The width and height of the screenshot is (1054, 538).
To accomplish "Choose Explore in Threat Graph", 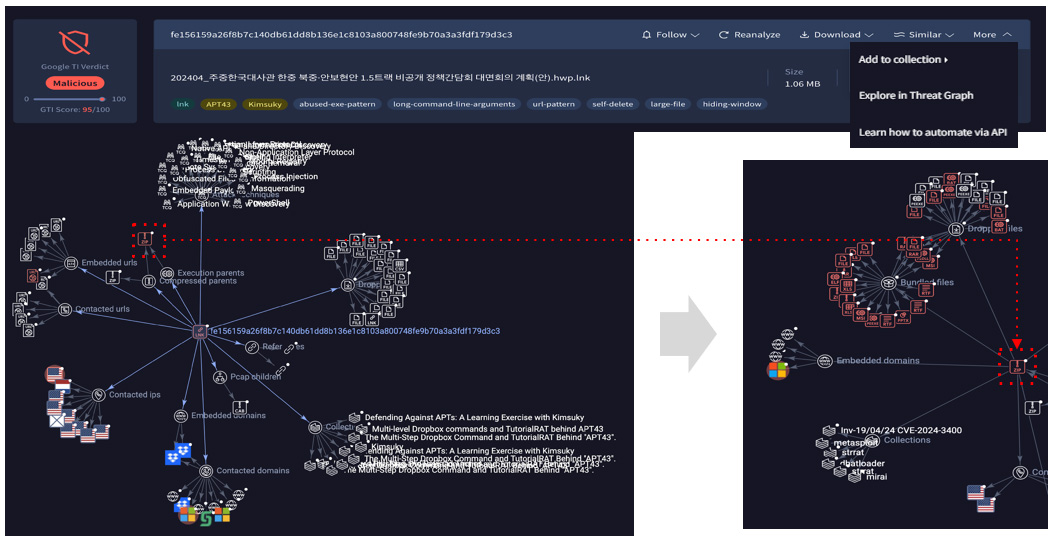I will [916, 95].
